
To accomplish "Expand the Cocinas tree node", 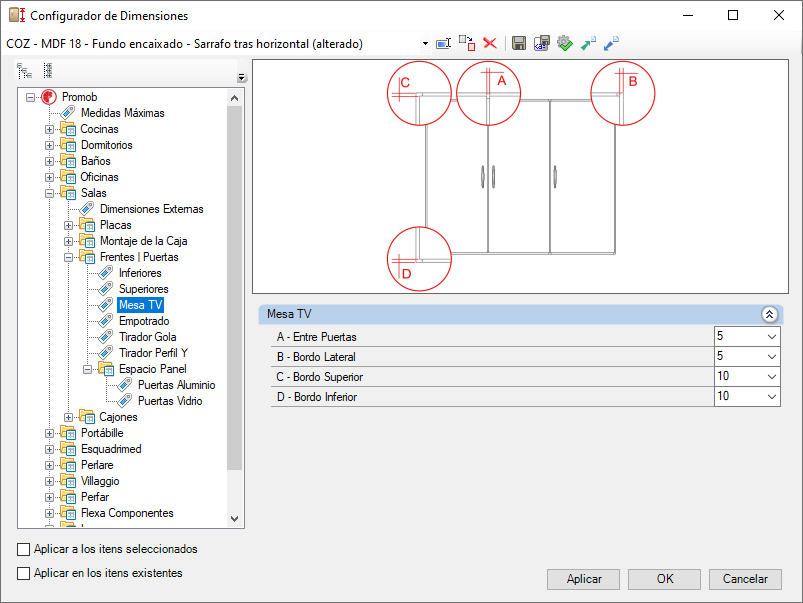I will click(x=49, y=129).
